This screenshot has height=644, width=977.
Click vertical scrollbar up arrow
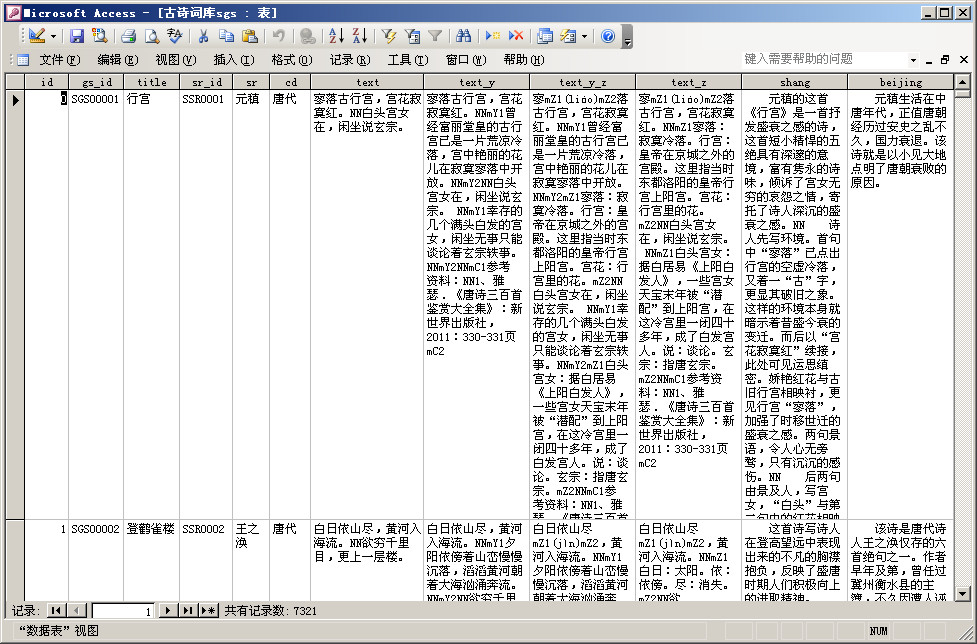click(x=962, y=82)
